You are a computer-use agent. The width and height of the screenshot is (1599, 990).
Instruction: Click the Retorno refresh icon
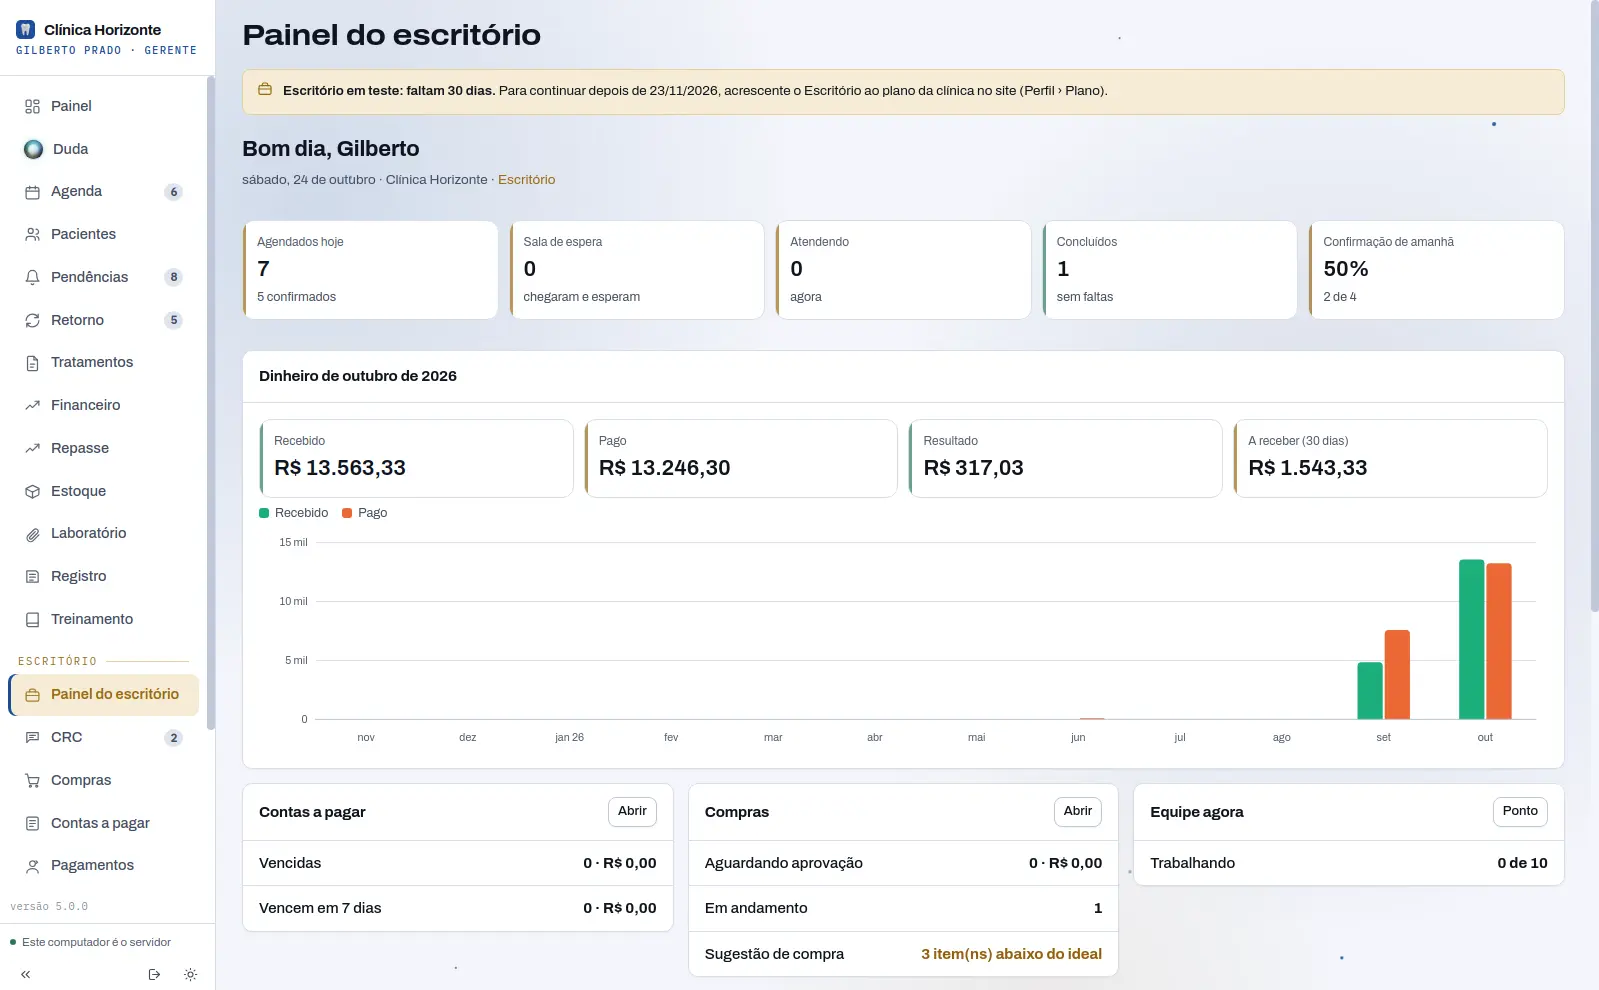point(32,320)
